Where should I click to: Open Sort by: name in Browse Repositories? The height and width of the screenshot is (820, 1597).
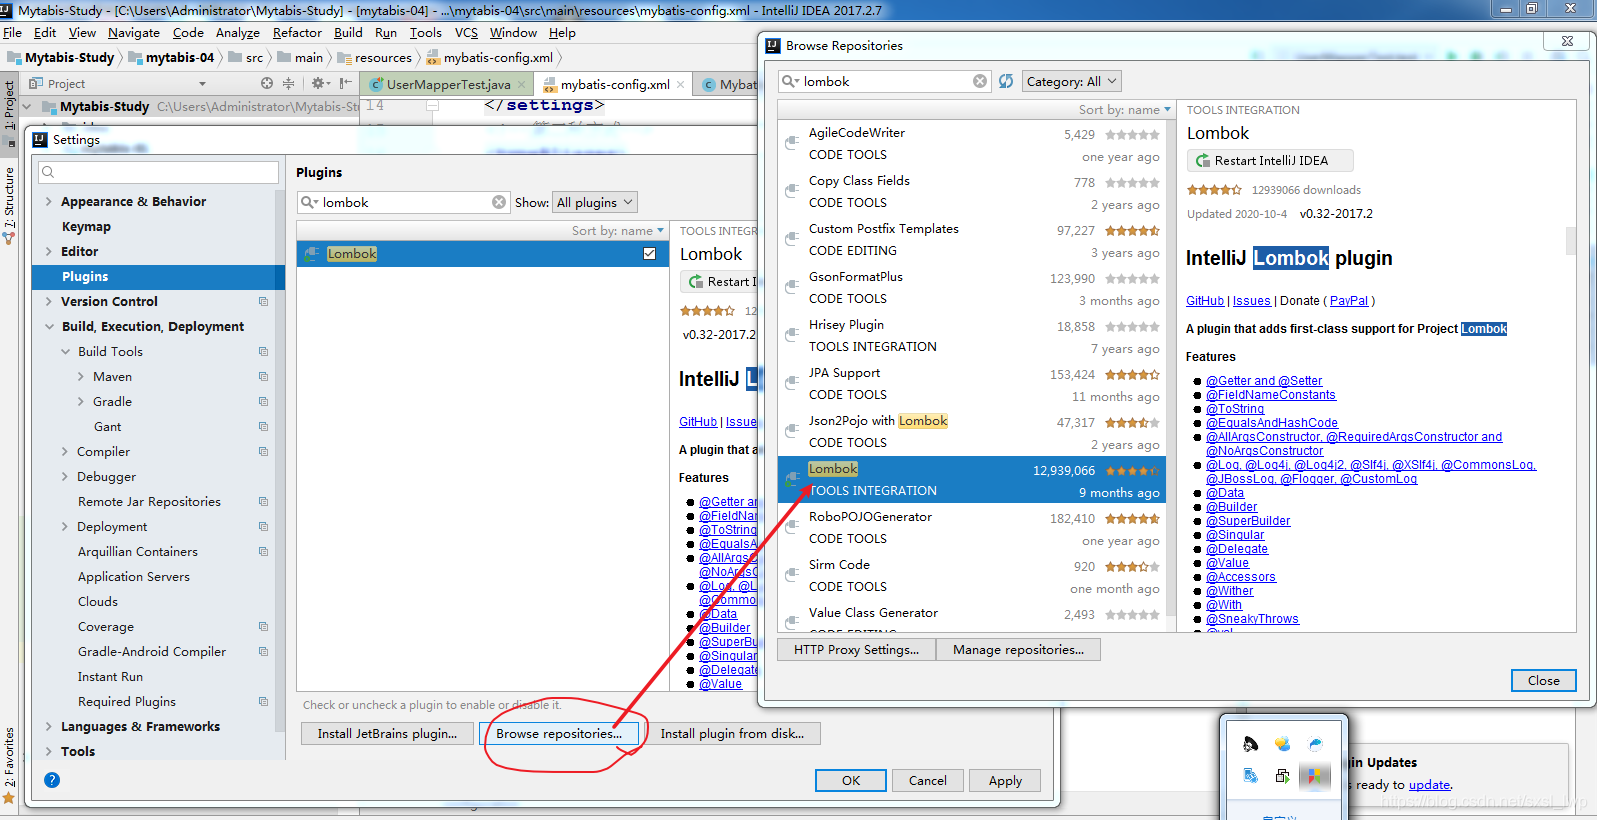coord(1124,110)
